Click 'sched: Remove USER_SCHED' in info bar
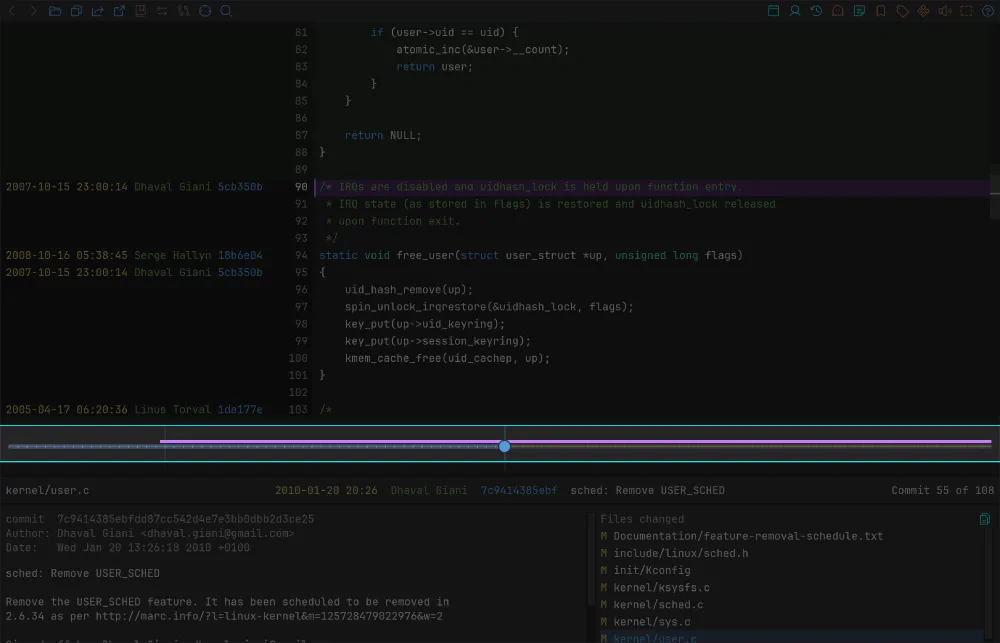The height and width of the screenshot is (643, 1000). [x=647, y=491]
